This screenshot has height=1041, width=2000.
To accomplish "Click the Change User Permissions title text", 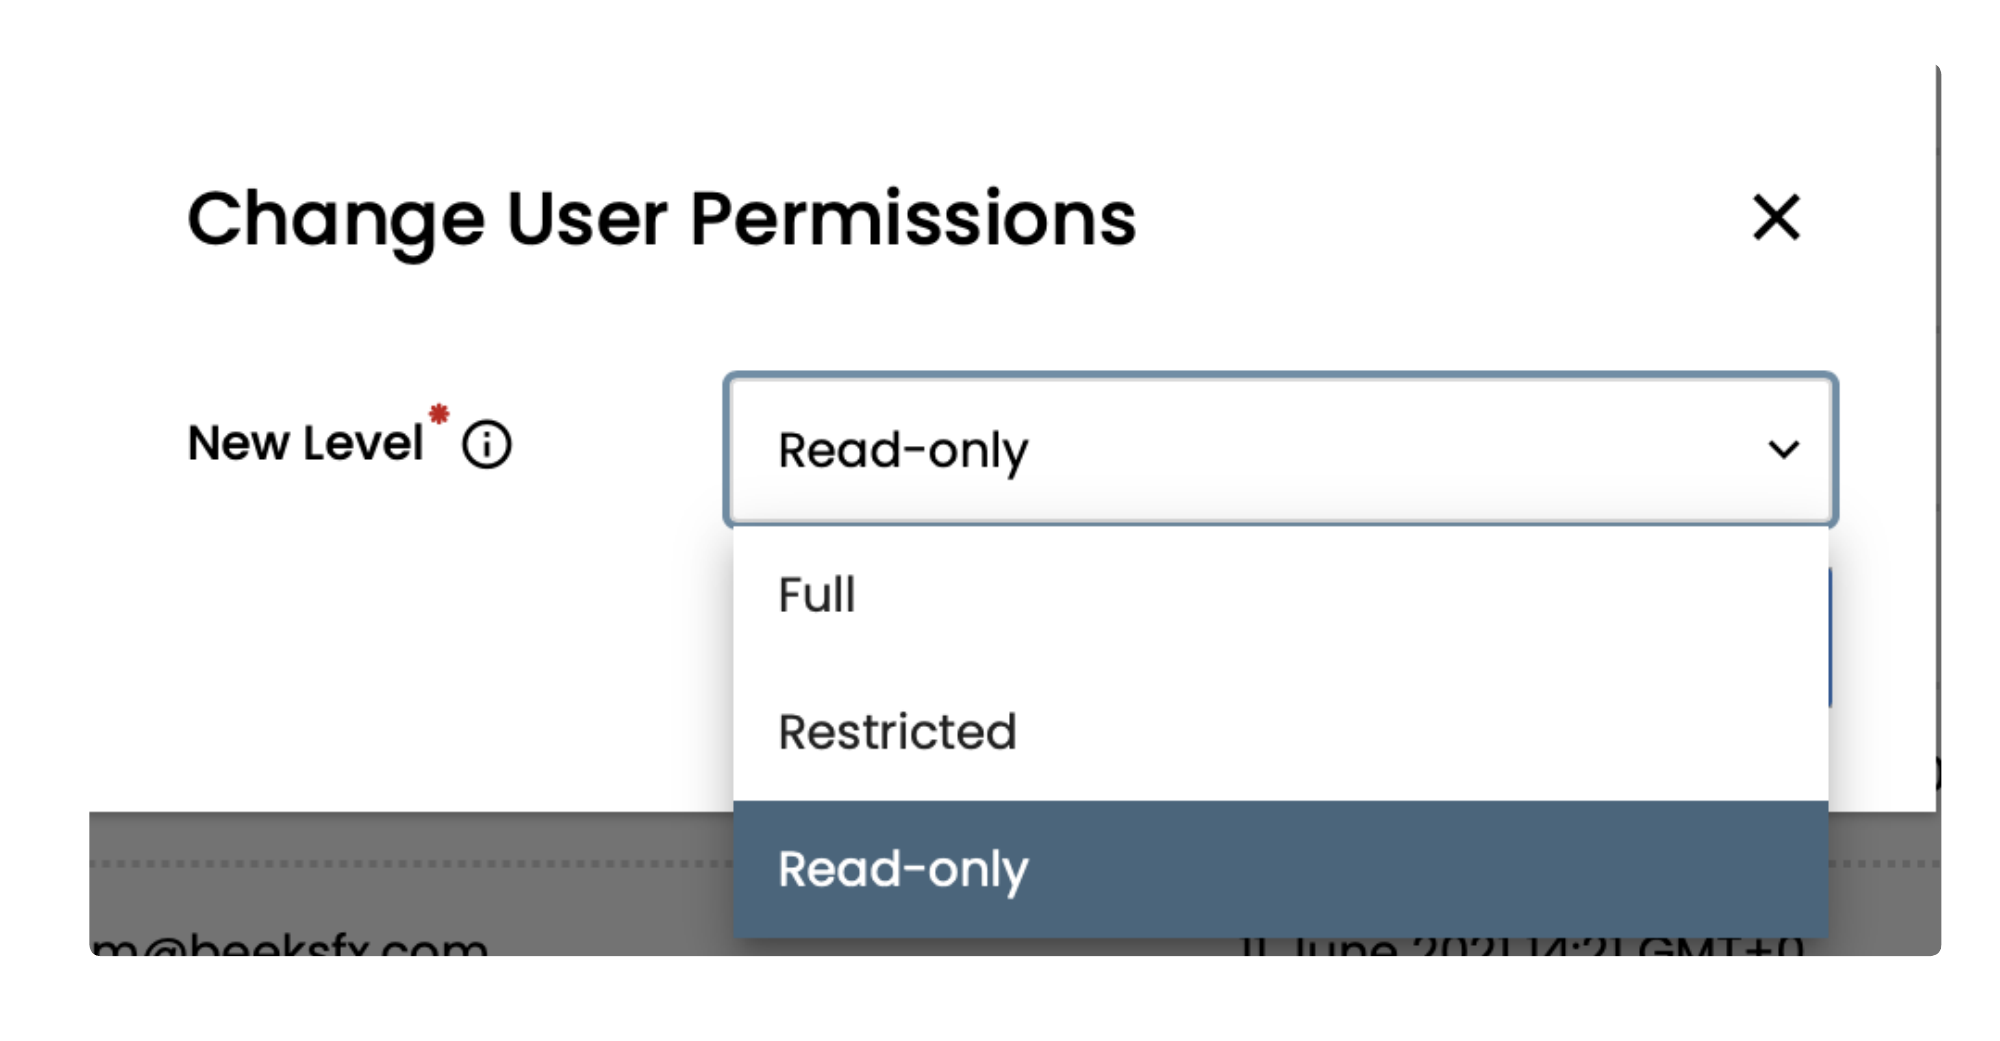I will pos(661,220).
